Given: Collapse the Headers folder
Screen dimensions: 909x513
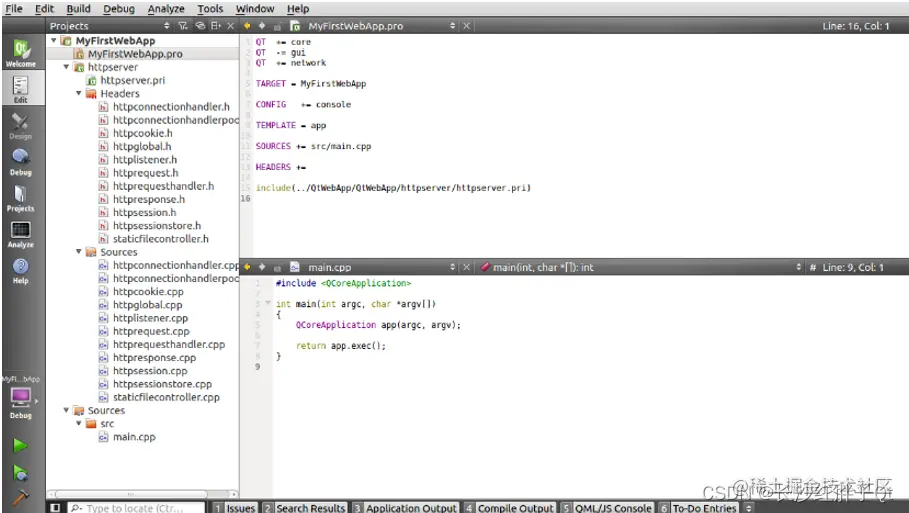Looking at the screenshot, I should click(x=79, y=93).
